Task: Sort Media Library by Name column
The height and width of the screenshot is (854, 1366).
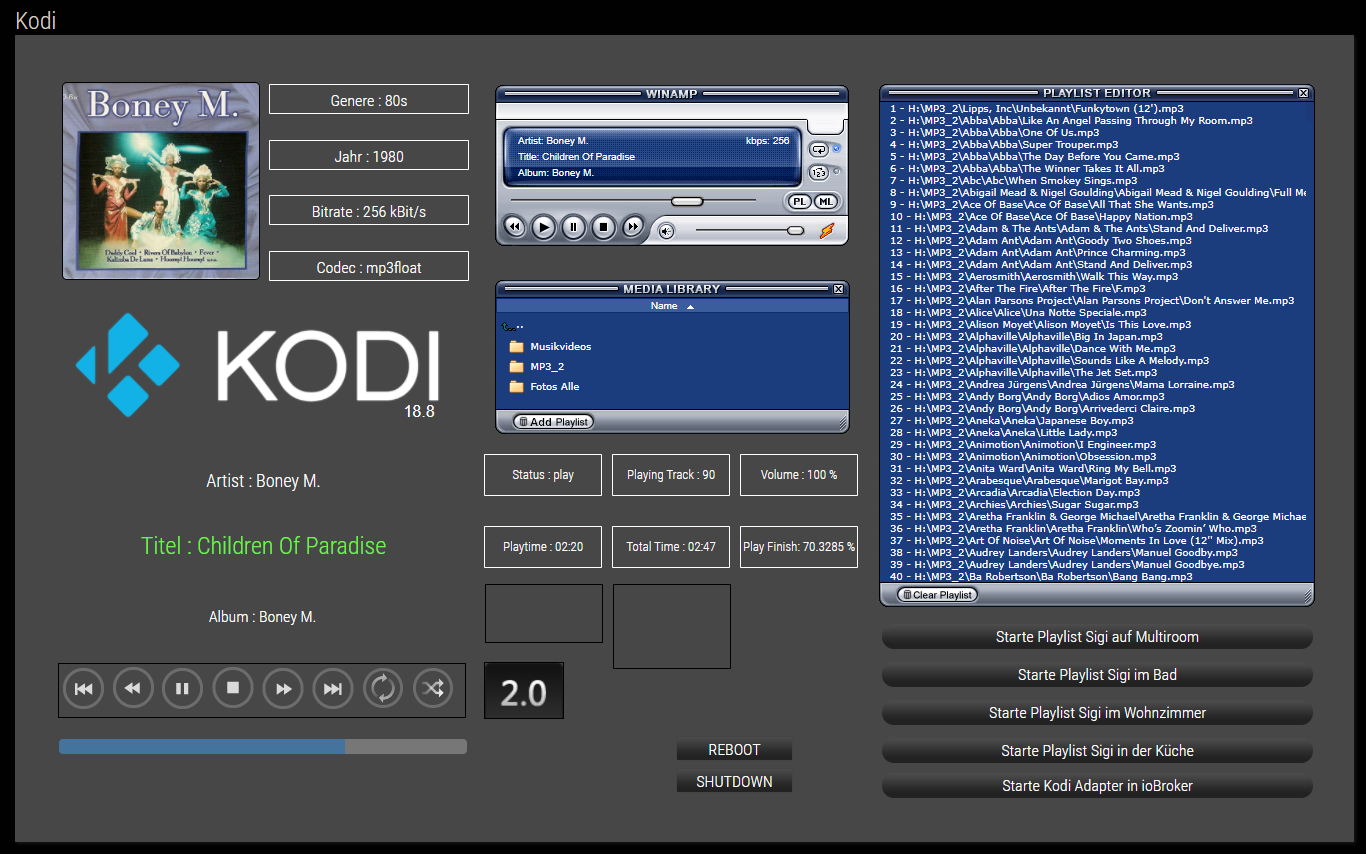Action: pyautogui.click(x=672, y=306)
